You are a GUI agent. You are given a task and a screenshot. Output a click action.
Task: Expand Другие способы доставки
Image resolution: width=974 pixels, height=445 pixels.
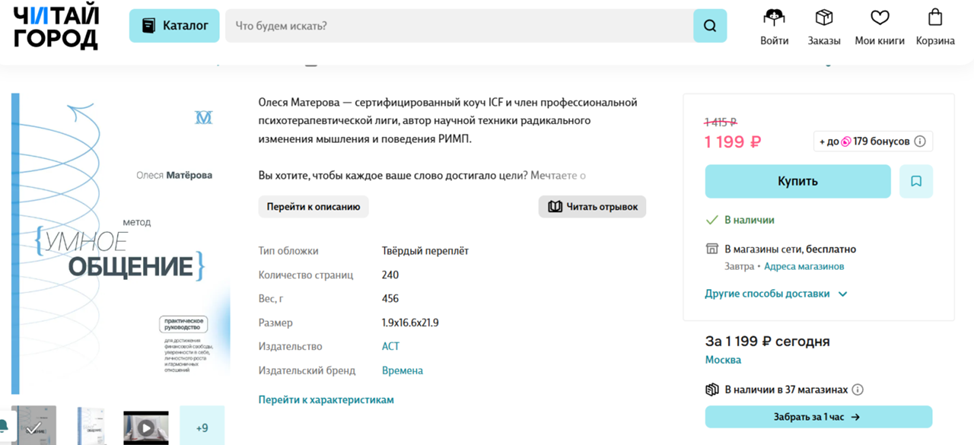tap(776, 294)
